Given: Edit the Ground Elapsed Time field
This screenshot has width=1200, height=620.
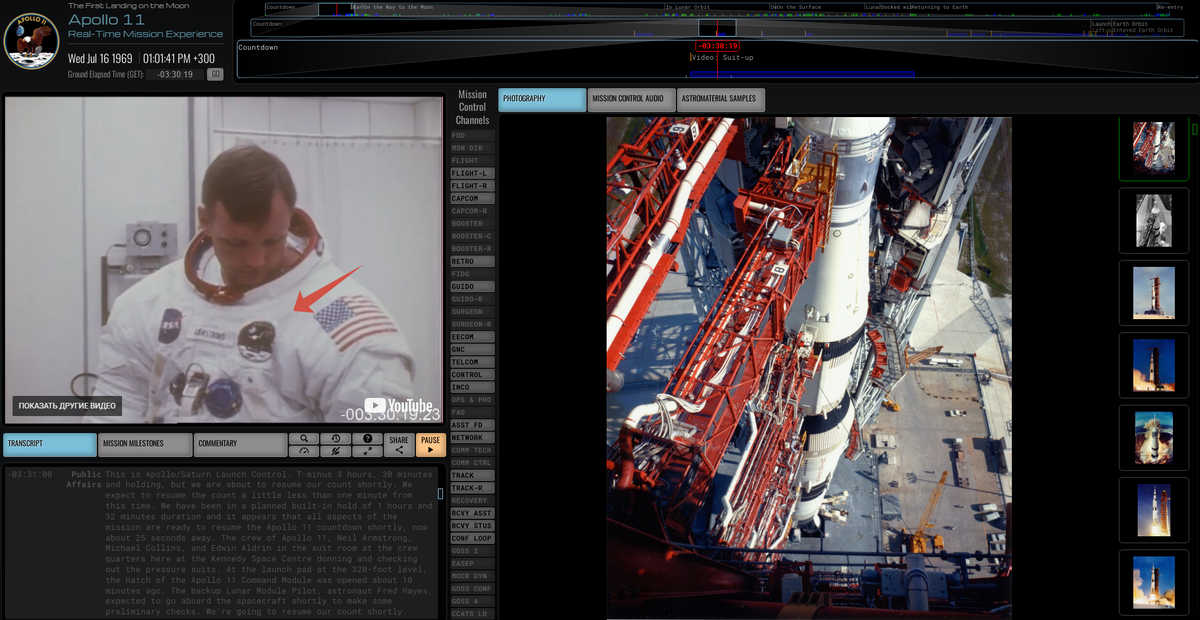Looking at the screenshot, I should point(175,74).
